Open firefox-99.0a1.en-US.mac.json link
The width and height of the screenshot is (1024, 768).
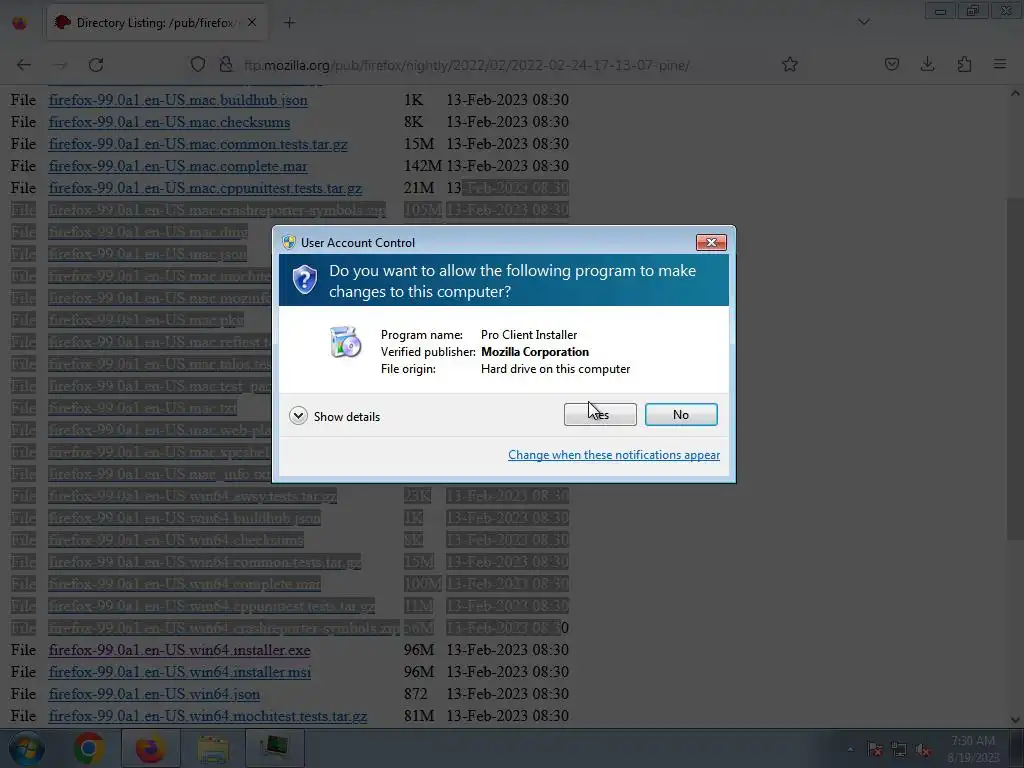[x=148, y=254]
